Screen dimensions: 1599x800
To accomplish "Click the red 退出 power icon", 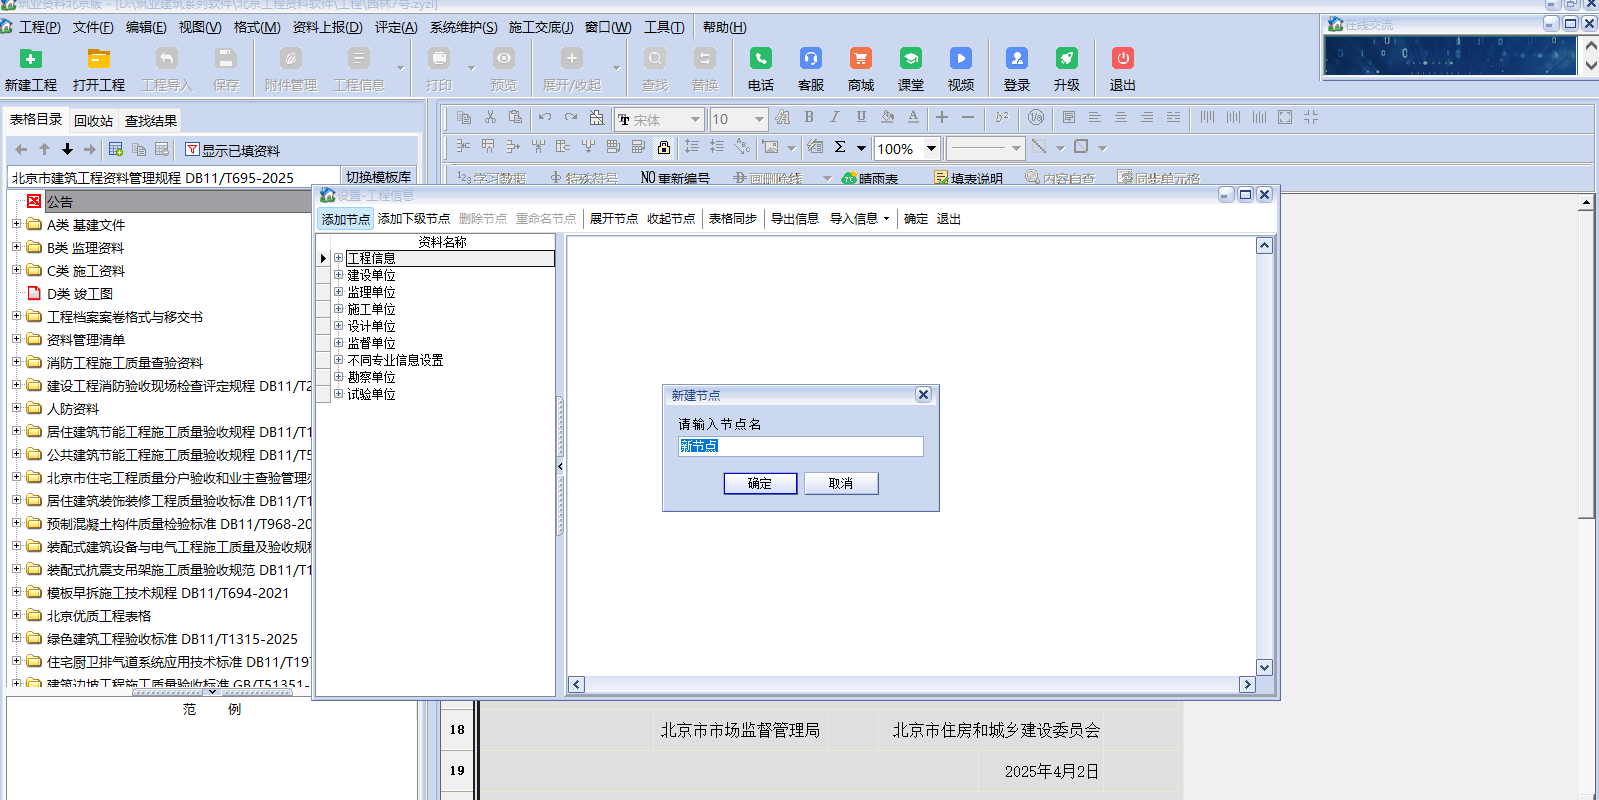I will click(x=1122, y=59).
